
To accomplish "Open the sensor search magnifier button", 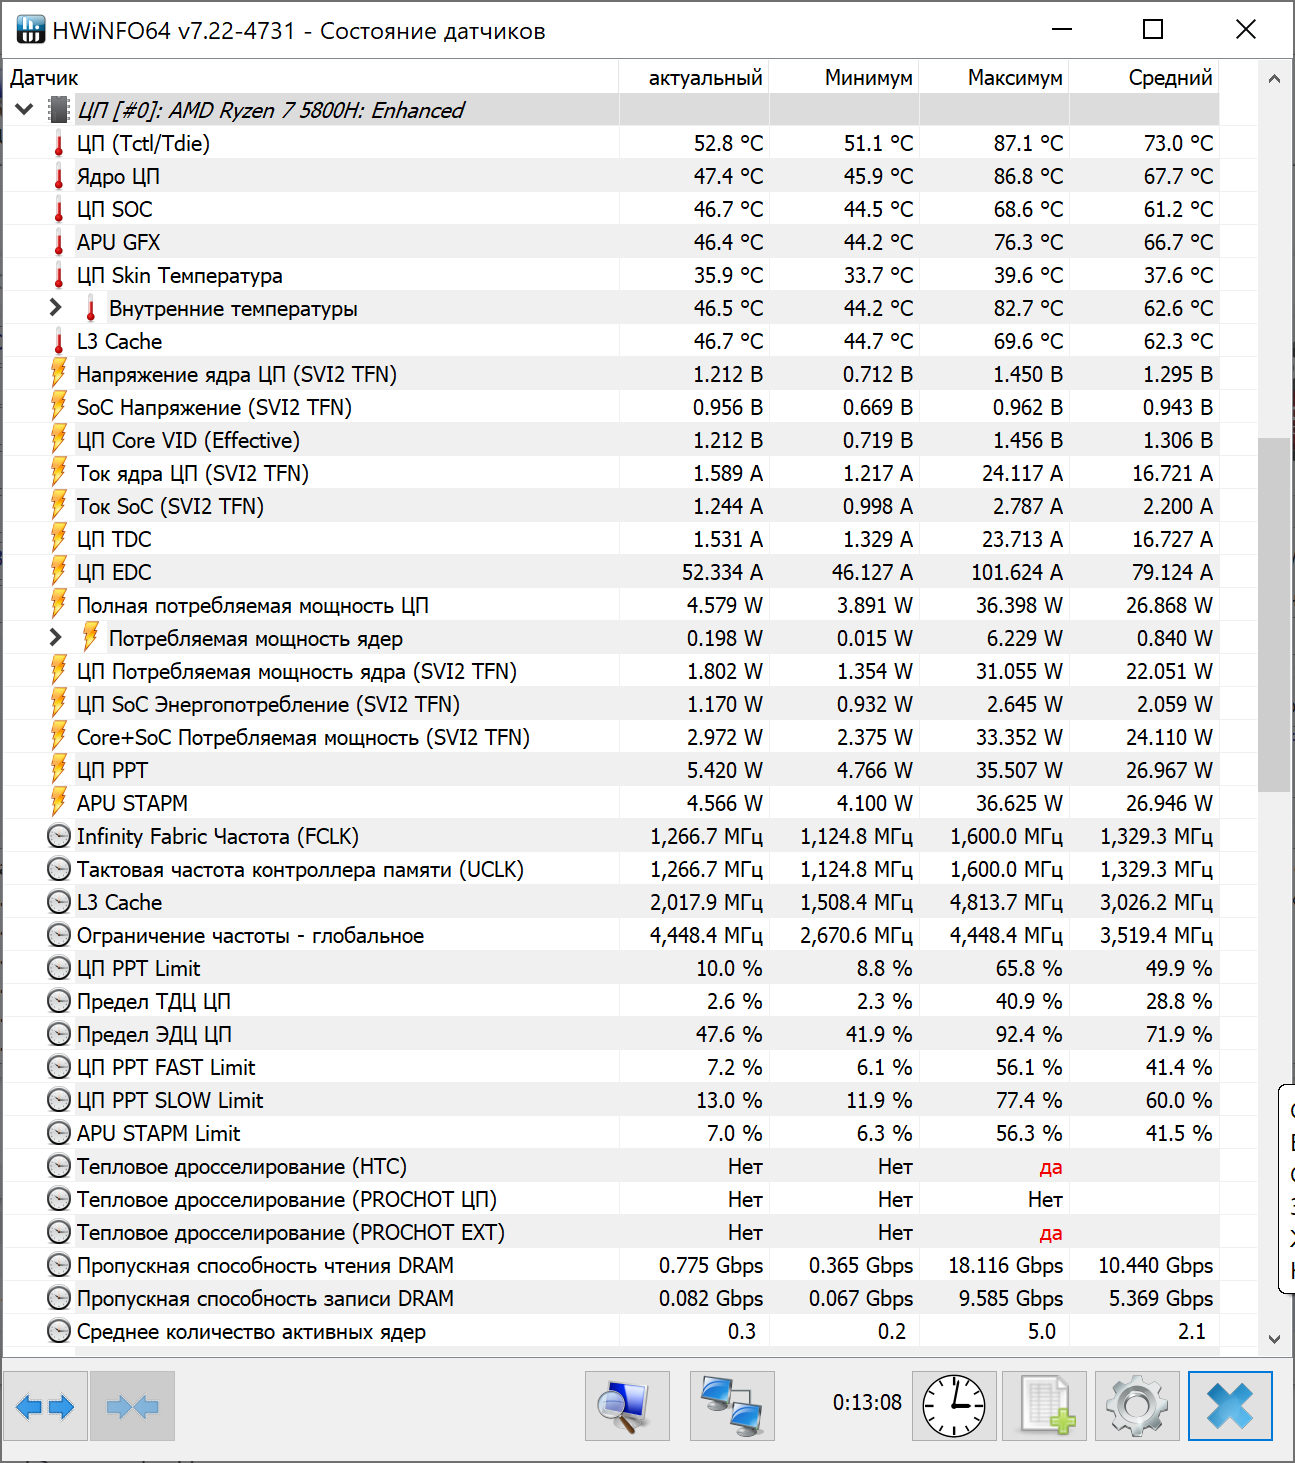I will [x=627, y=1407].
